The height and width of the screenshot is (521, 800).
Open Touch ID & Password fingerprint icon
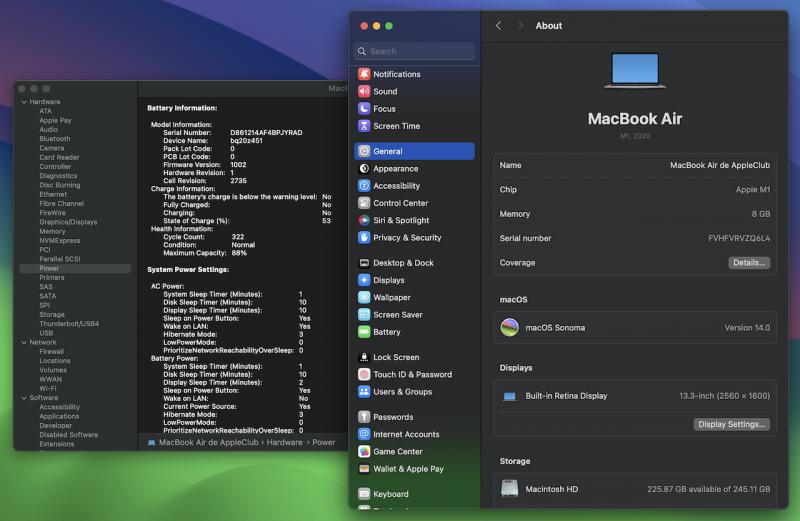(364, 375)
